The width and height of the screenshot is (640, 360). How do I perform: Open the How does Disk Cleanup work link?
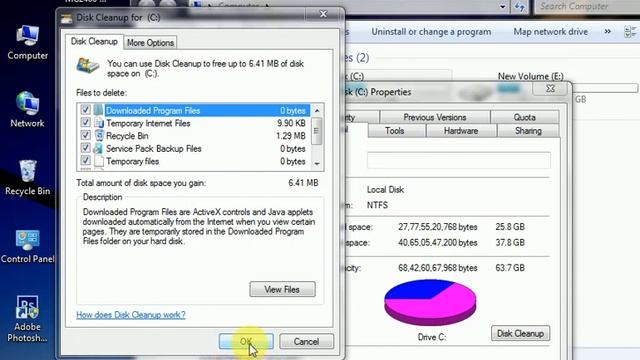131,315
